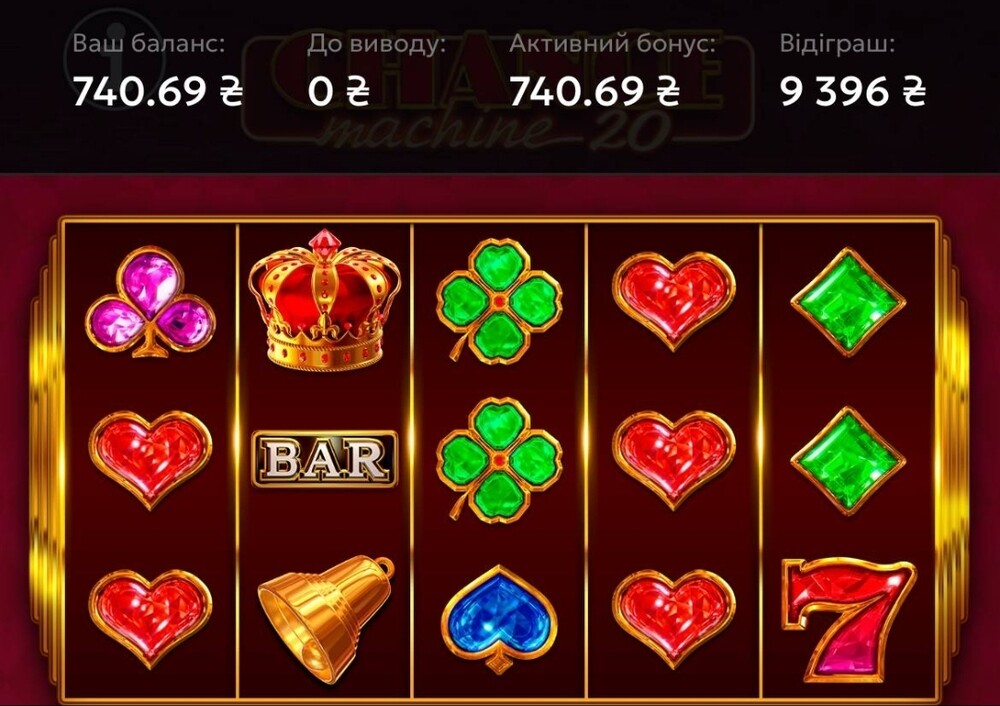This screenshot has width=1000, height=706.
Task: Click the bottom red heart on first reel
Action: [x=151, y=619]
